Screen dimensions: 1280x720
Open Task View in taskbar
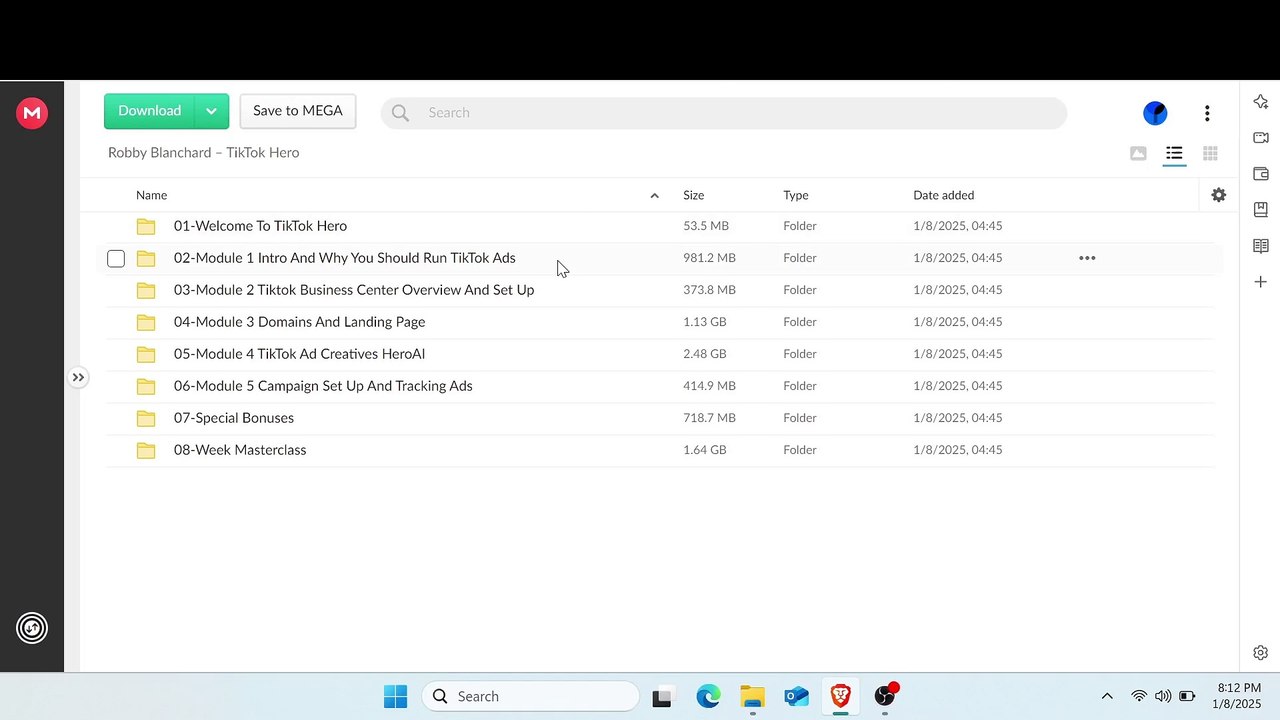[662, 697]
